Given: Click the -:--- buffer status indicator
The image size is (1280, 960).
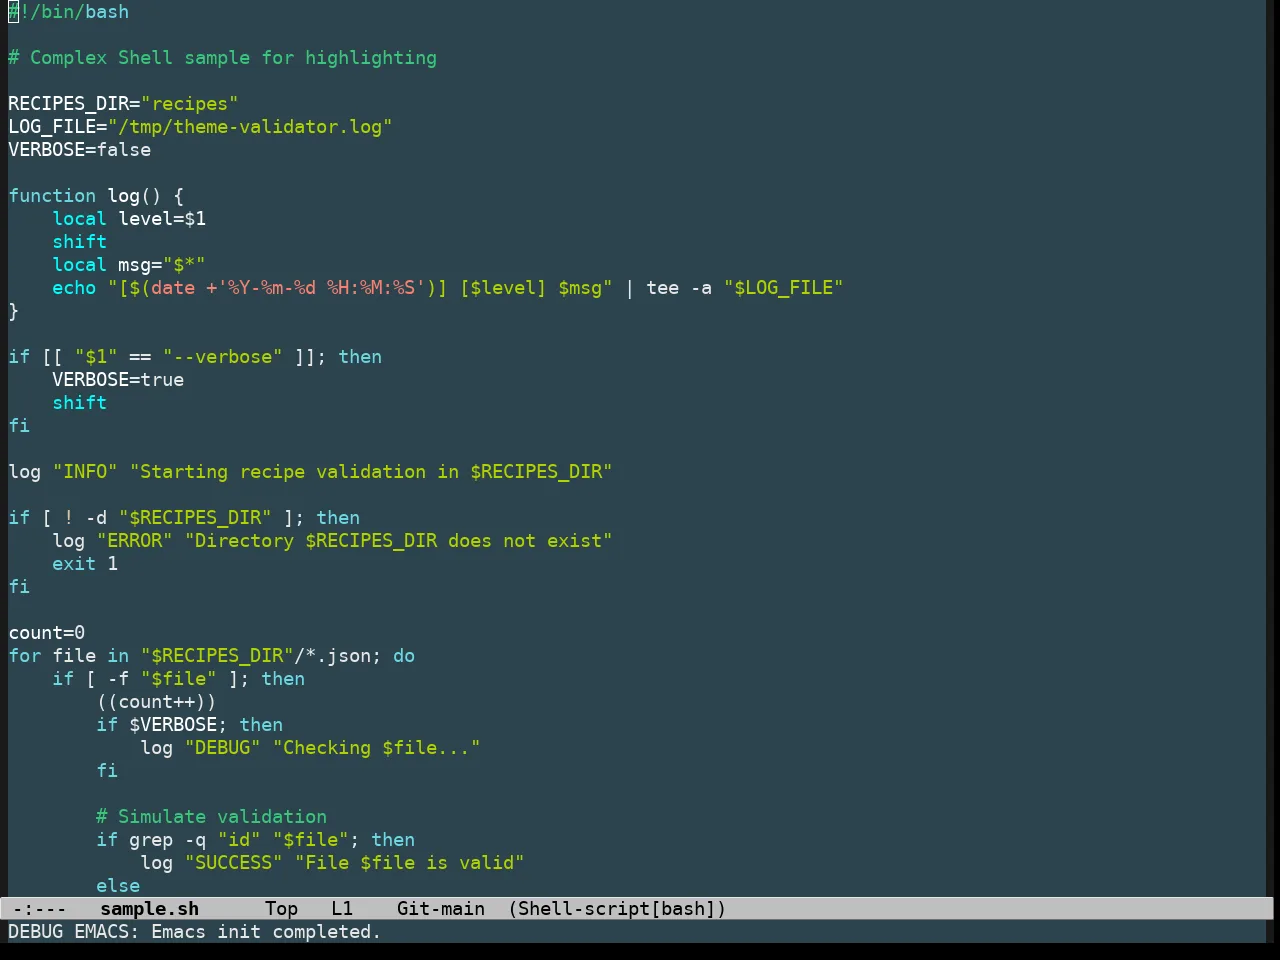Looking at the screenshot, I should coord(39,909).
